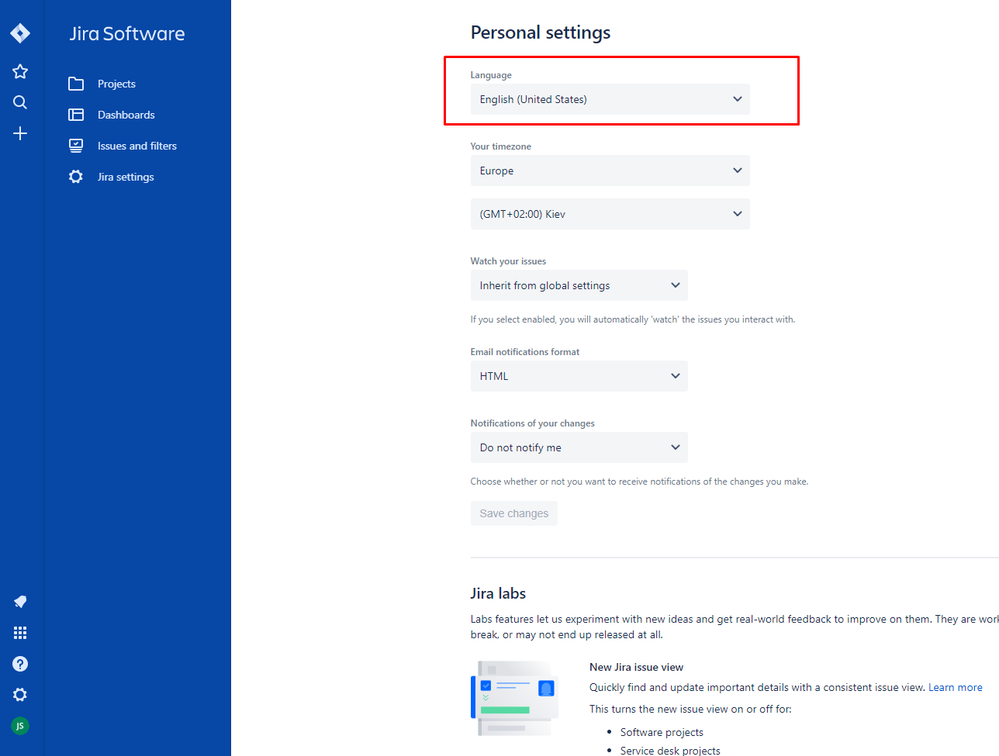This screenshot has height=756, width=999.
Task: Open the (GMT+02:00) Kiev dropdown
Action: click(x=610, y=214)
